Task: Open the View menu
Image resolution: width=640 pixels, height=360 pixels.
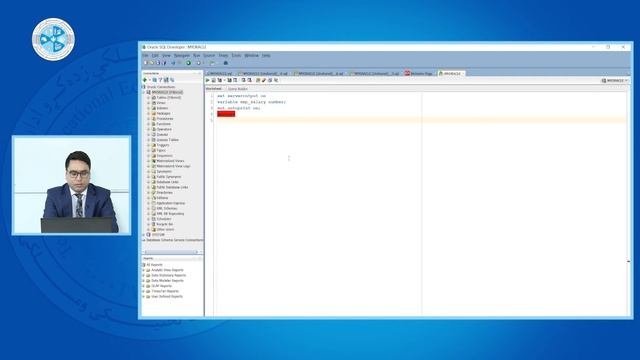Action: pyautogui.click(x=166, y=56)
